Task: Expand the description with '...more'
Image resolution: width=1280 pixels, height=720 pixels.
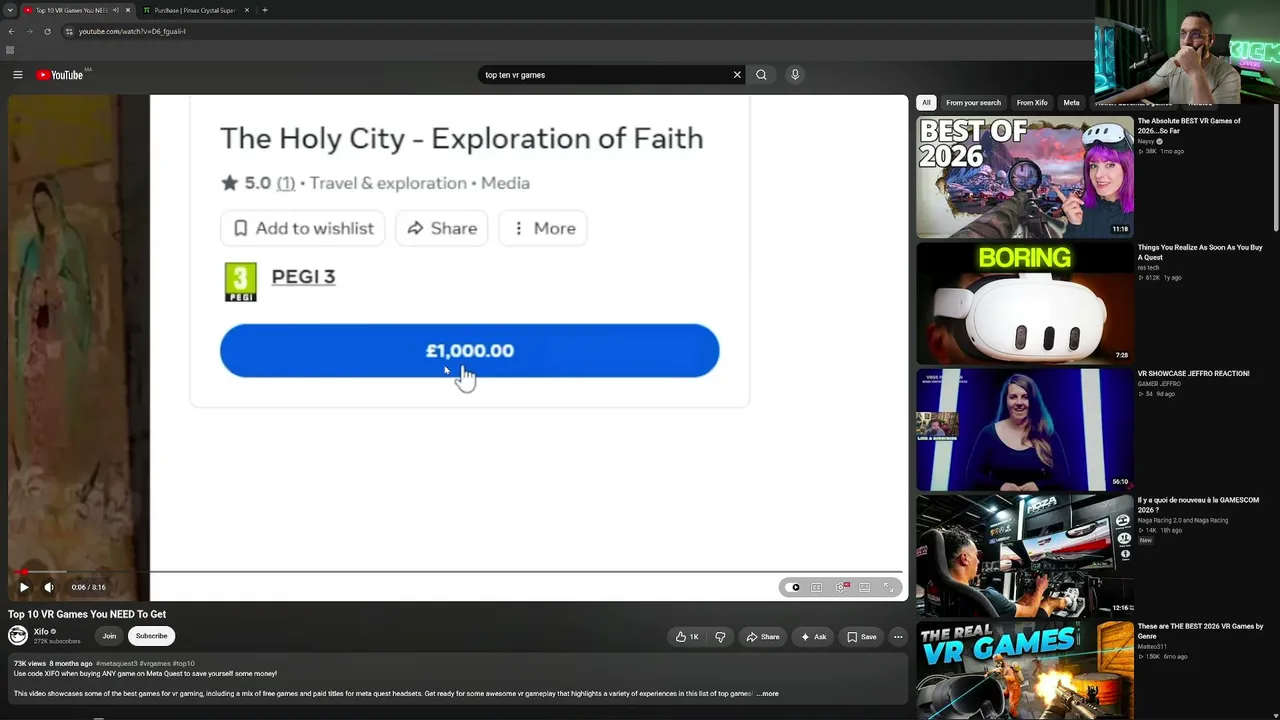Action: coord(767,694)
